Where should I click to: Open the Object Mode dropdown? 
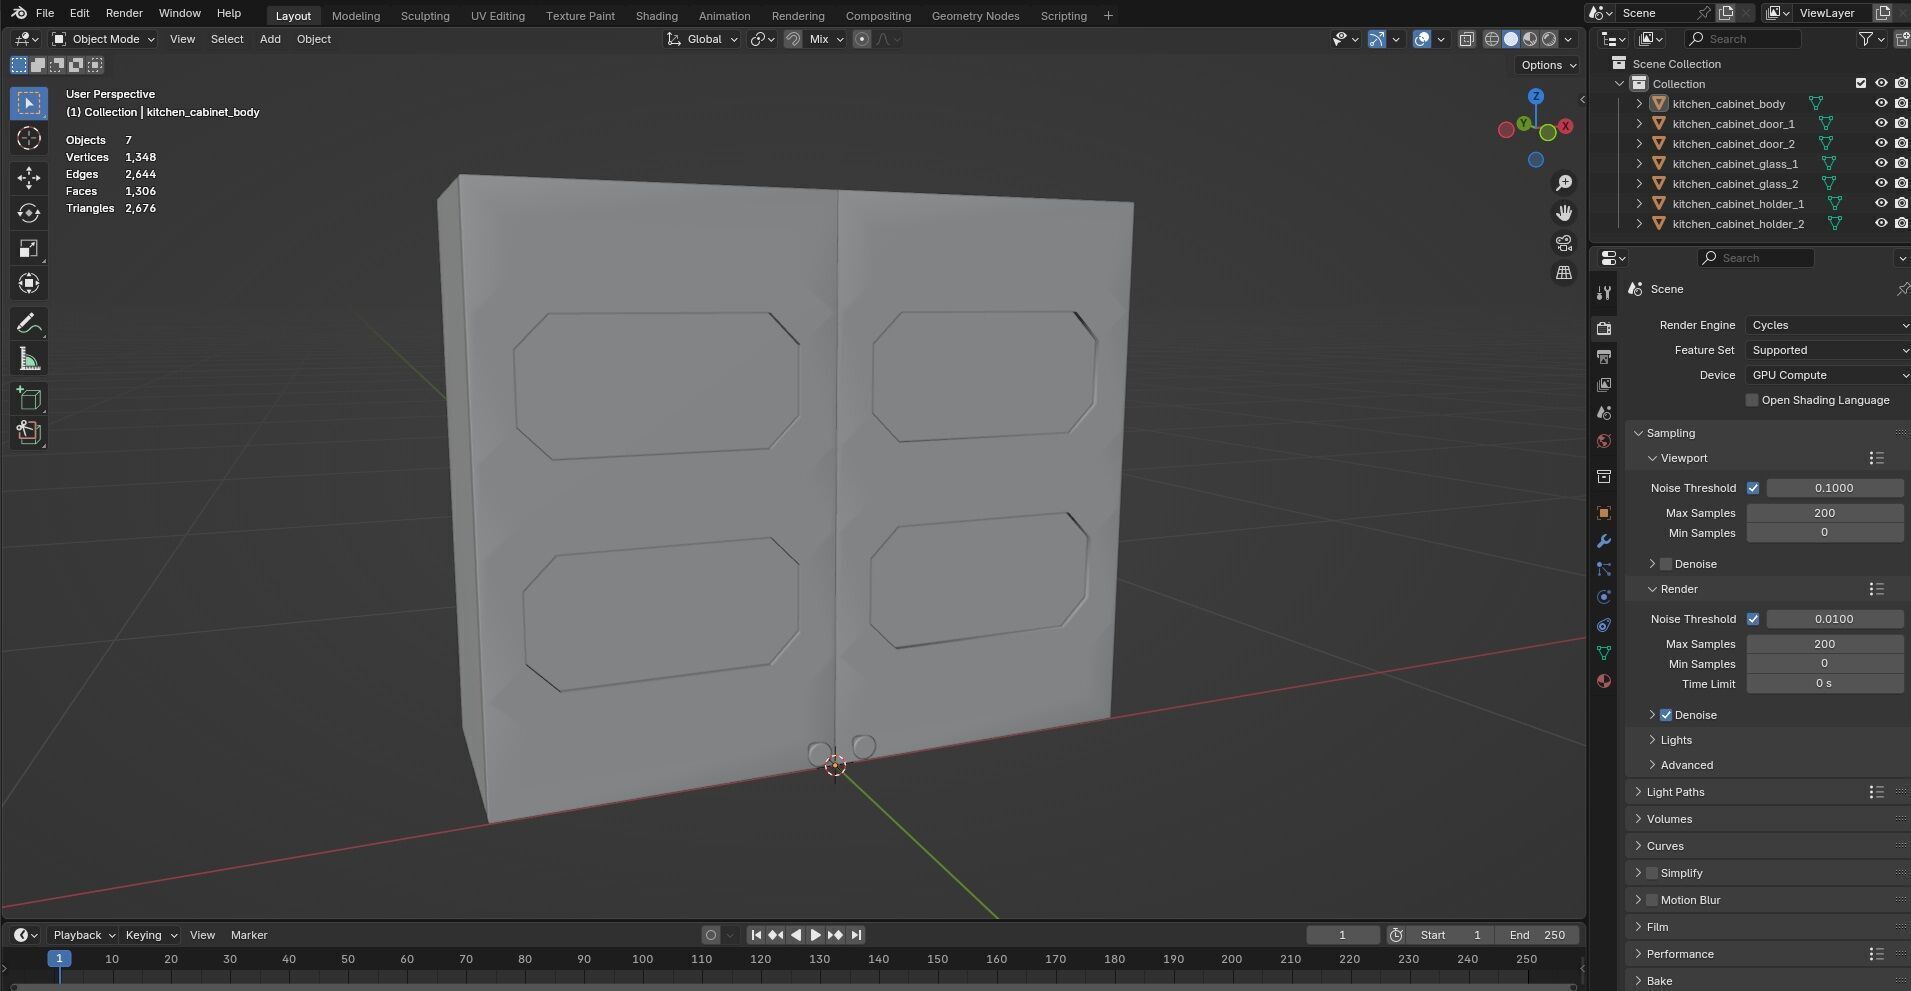(104, 39)
